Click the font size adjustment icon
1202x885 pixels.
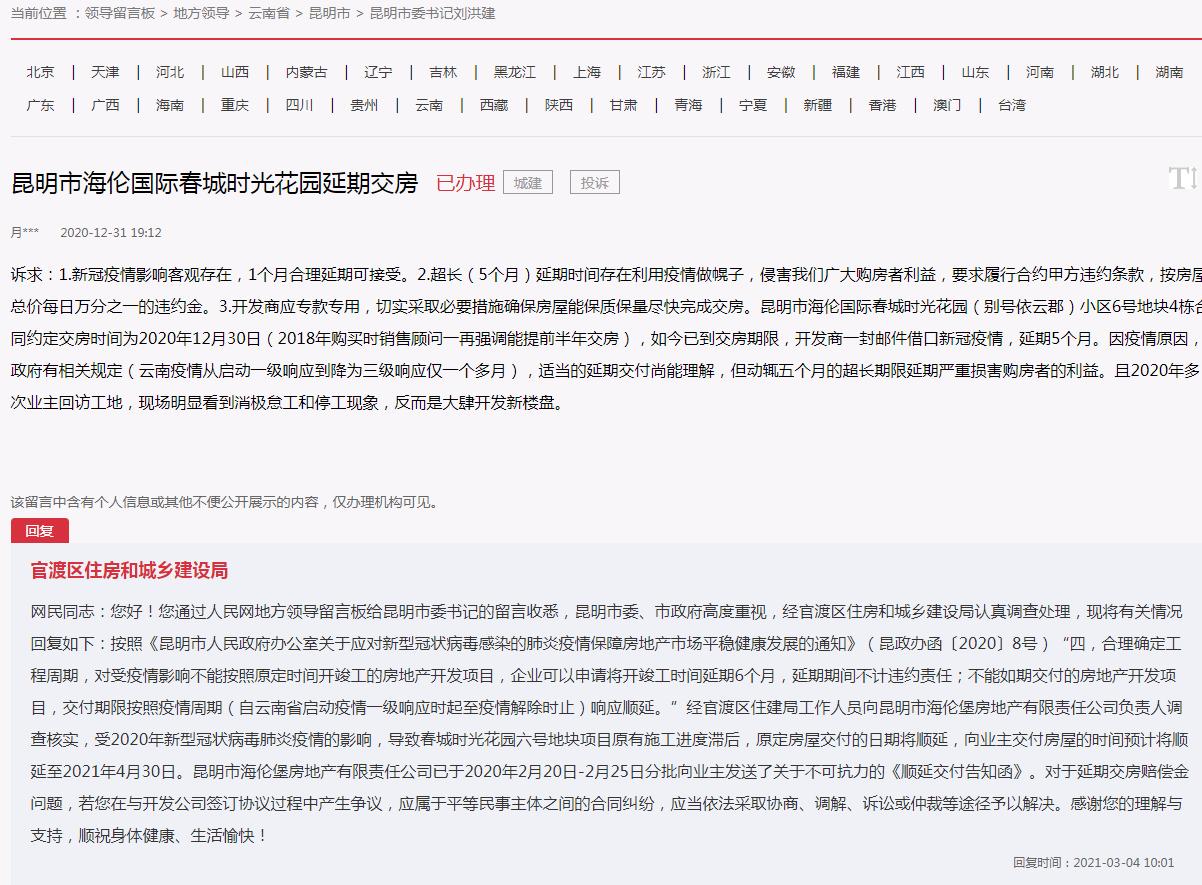1182,179
